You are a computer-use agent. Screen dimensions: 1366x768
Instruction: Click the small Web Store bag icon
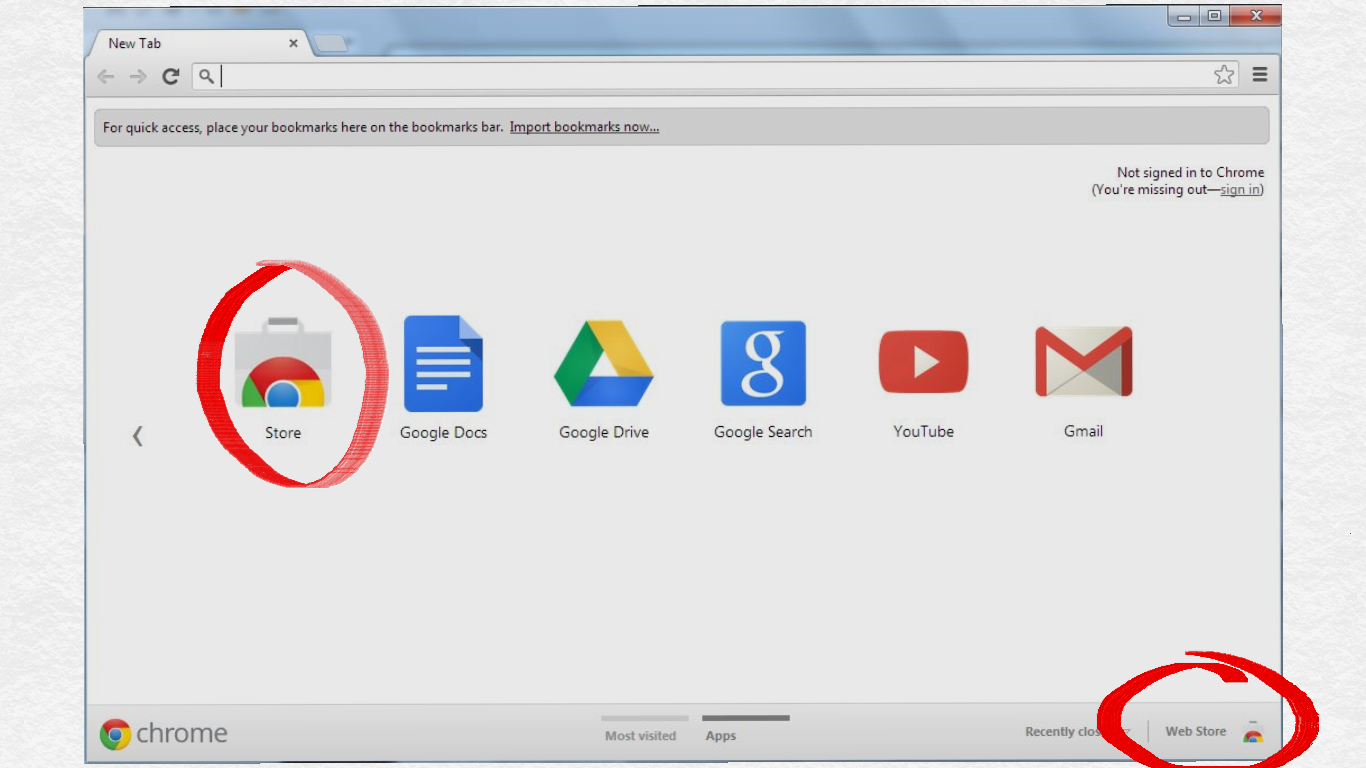pyautogui.click(x=1252, y=732)
